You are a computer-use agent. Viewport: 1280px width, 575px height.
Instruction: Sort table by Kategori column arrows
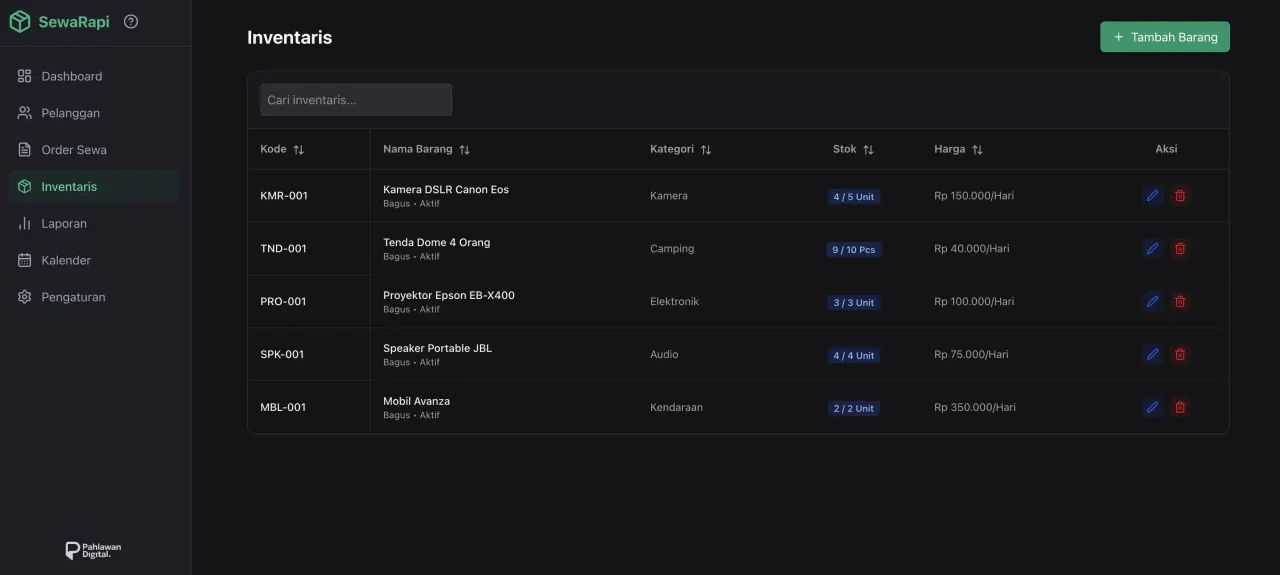tap(705, 150)
